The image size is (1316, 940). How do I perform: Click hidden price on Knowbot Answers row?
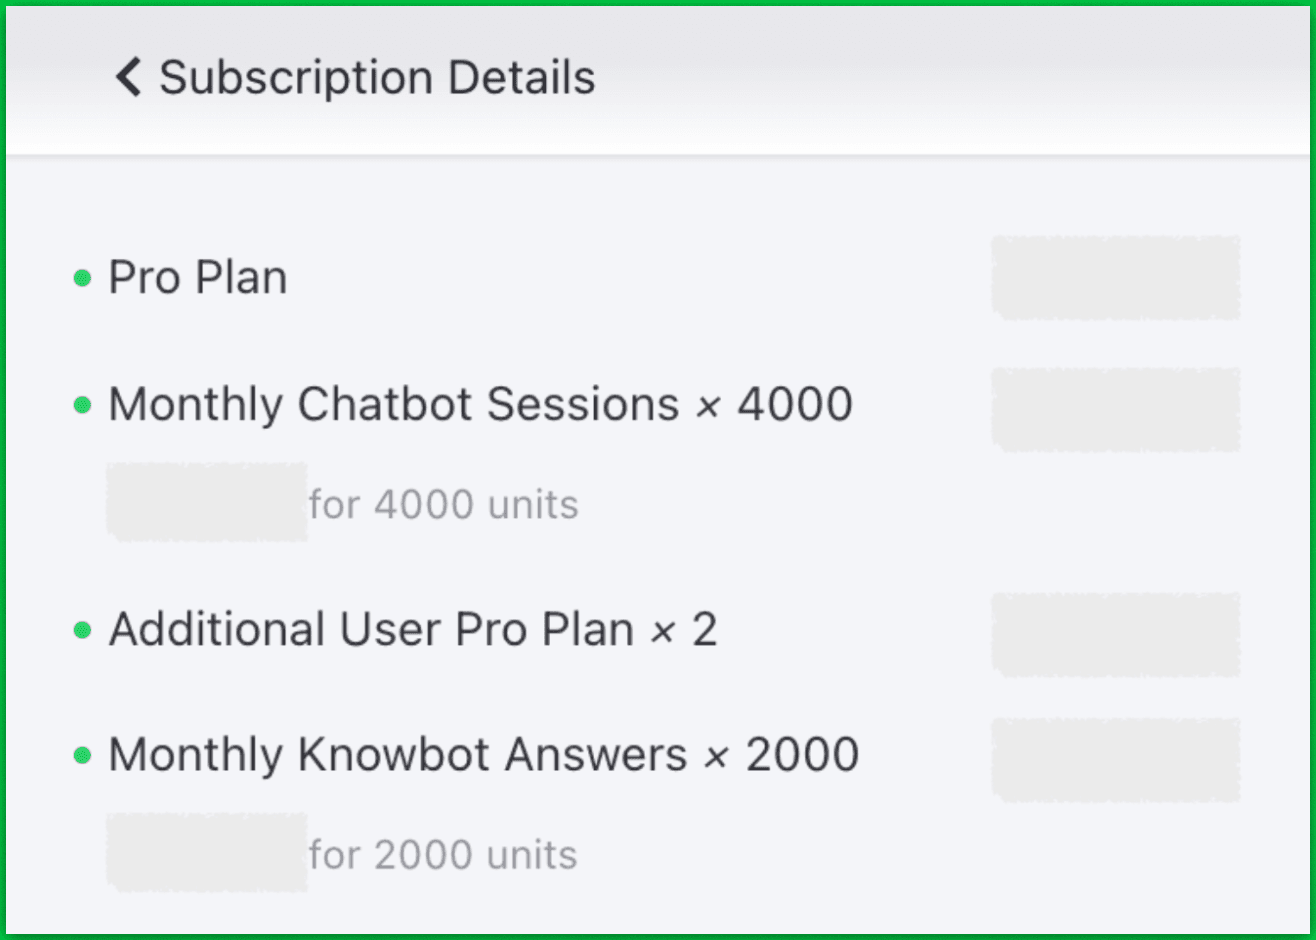tap(1115, 759)
